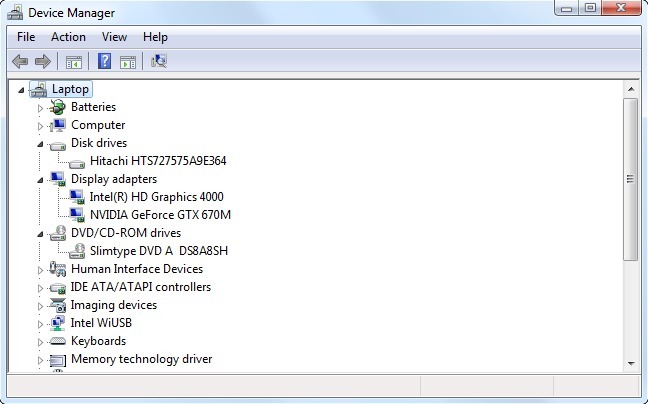Expand the Intel WiUSB category
The image size is (648, 404).
[x=40, y=324]
